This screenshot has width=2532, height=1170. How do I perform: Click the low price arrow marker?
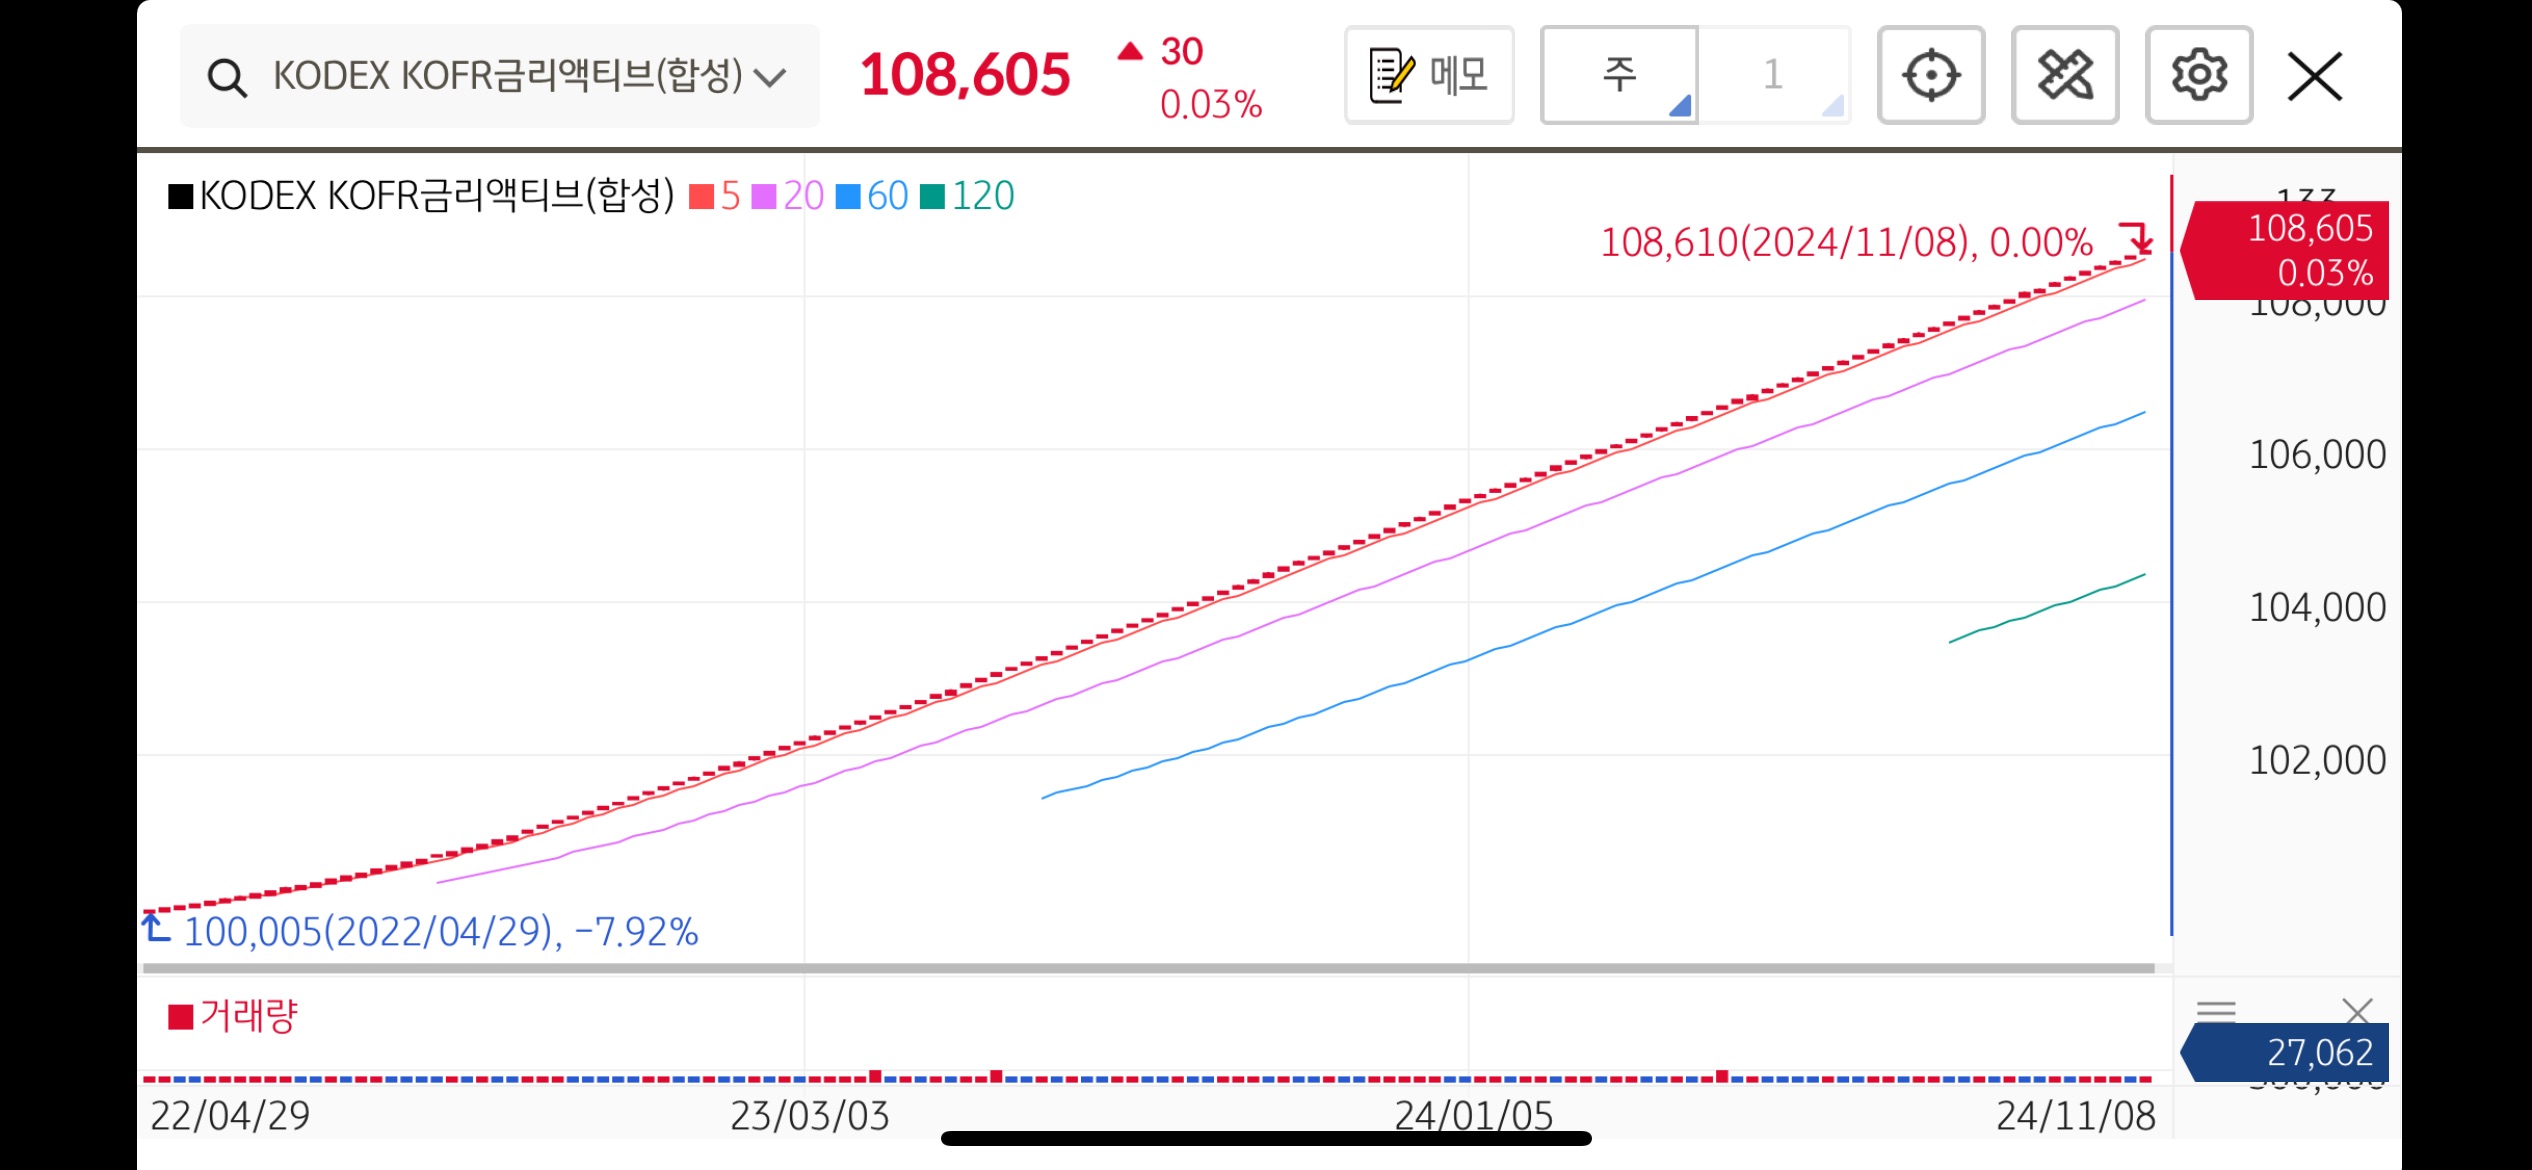click(x=156, y=929)
